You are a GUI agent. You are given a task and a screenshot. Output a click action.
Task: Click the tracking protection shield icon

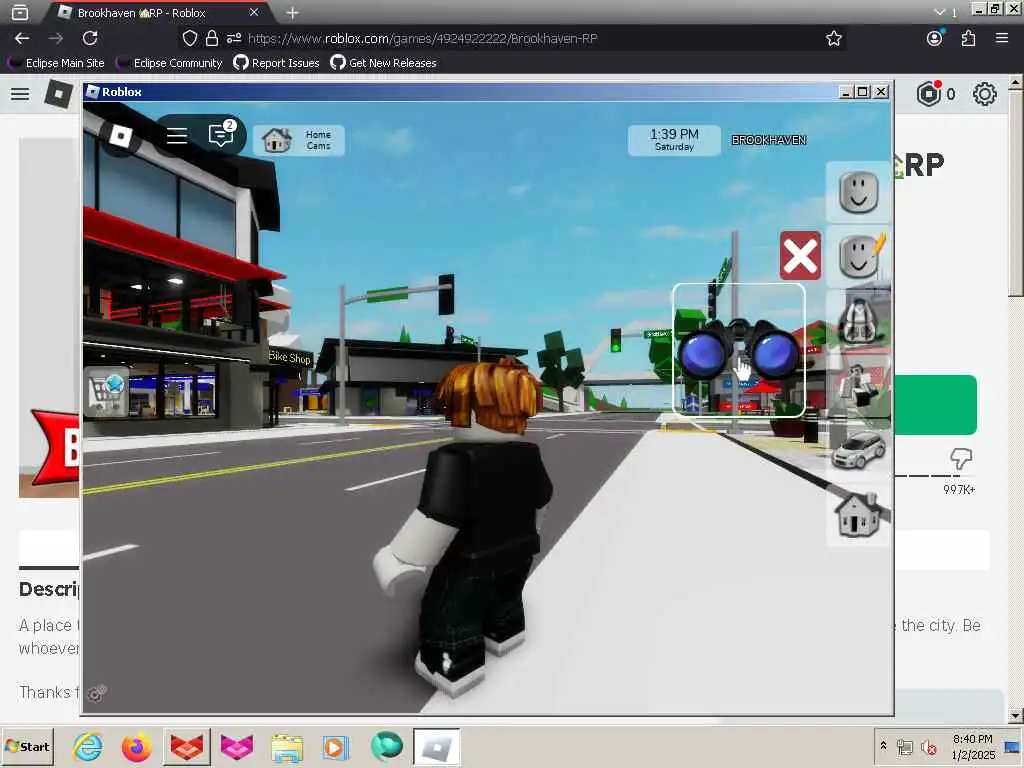tap(189, 39)
